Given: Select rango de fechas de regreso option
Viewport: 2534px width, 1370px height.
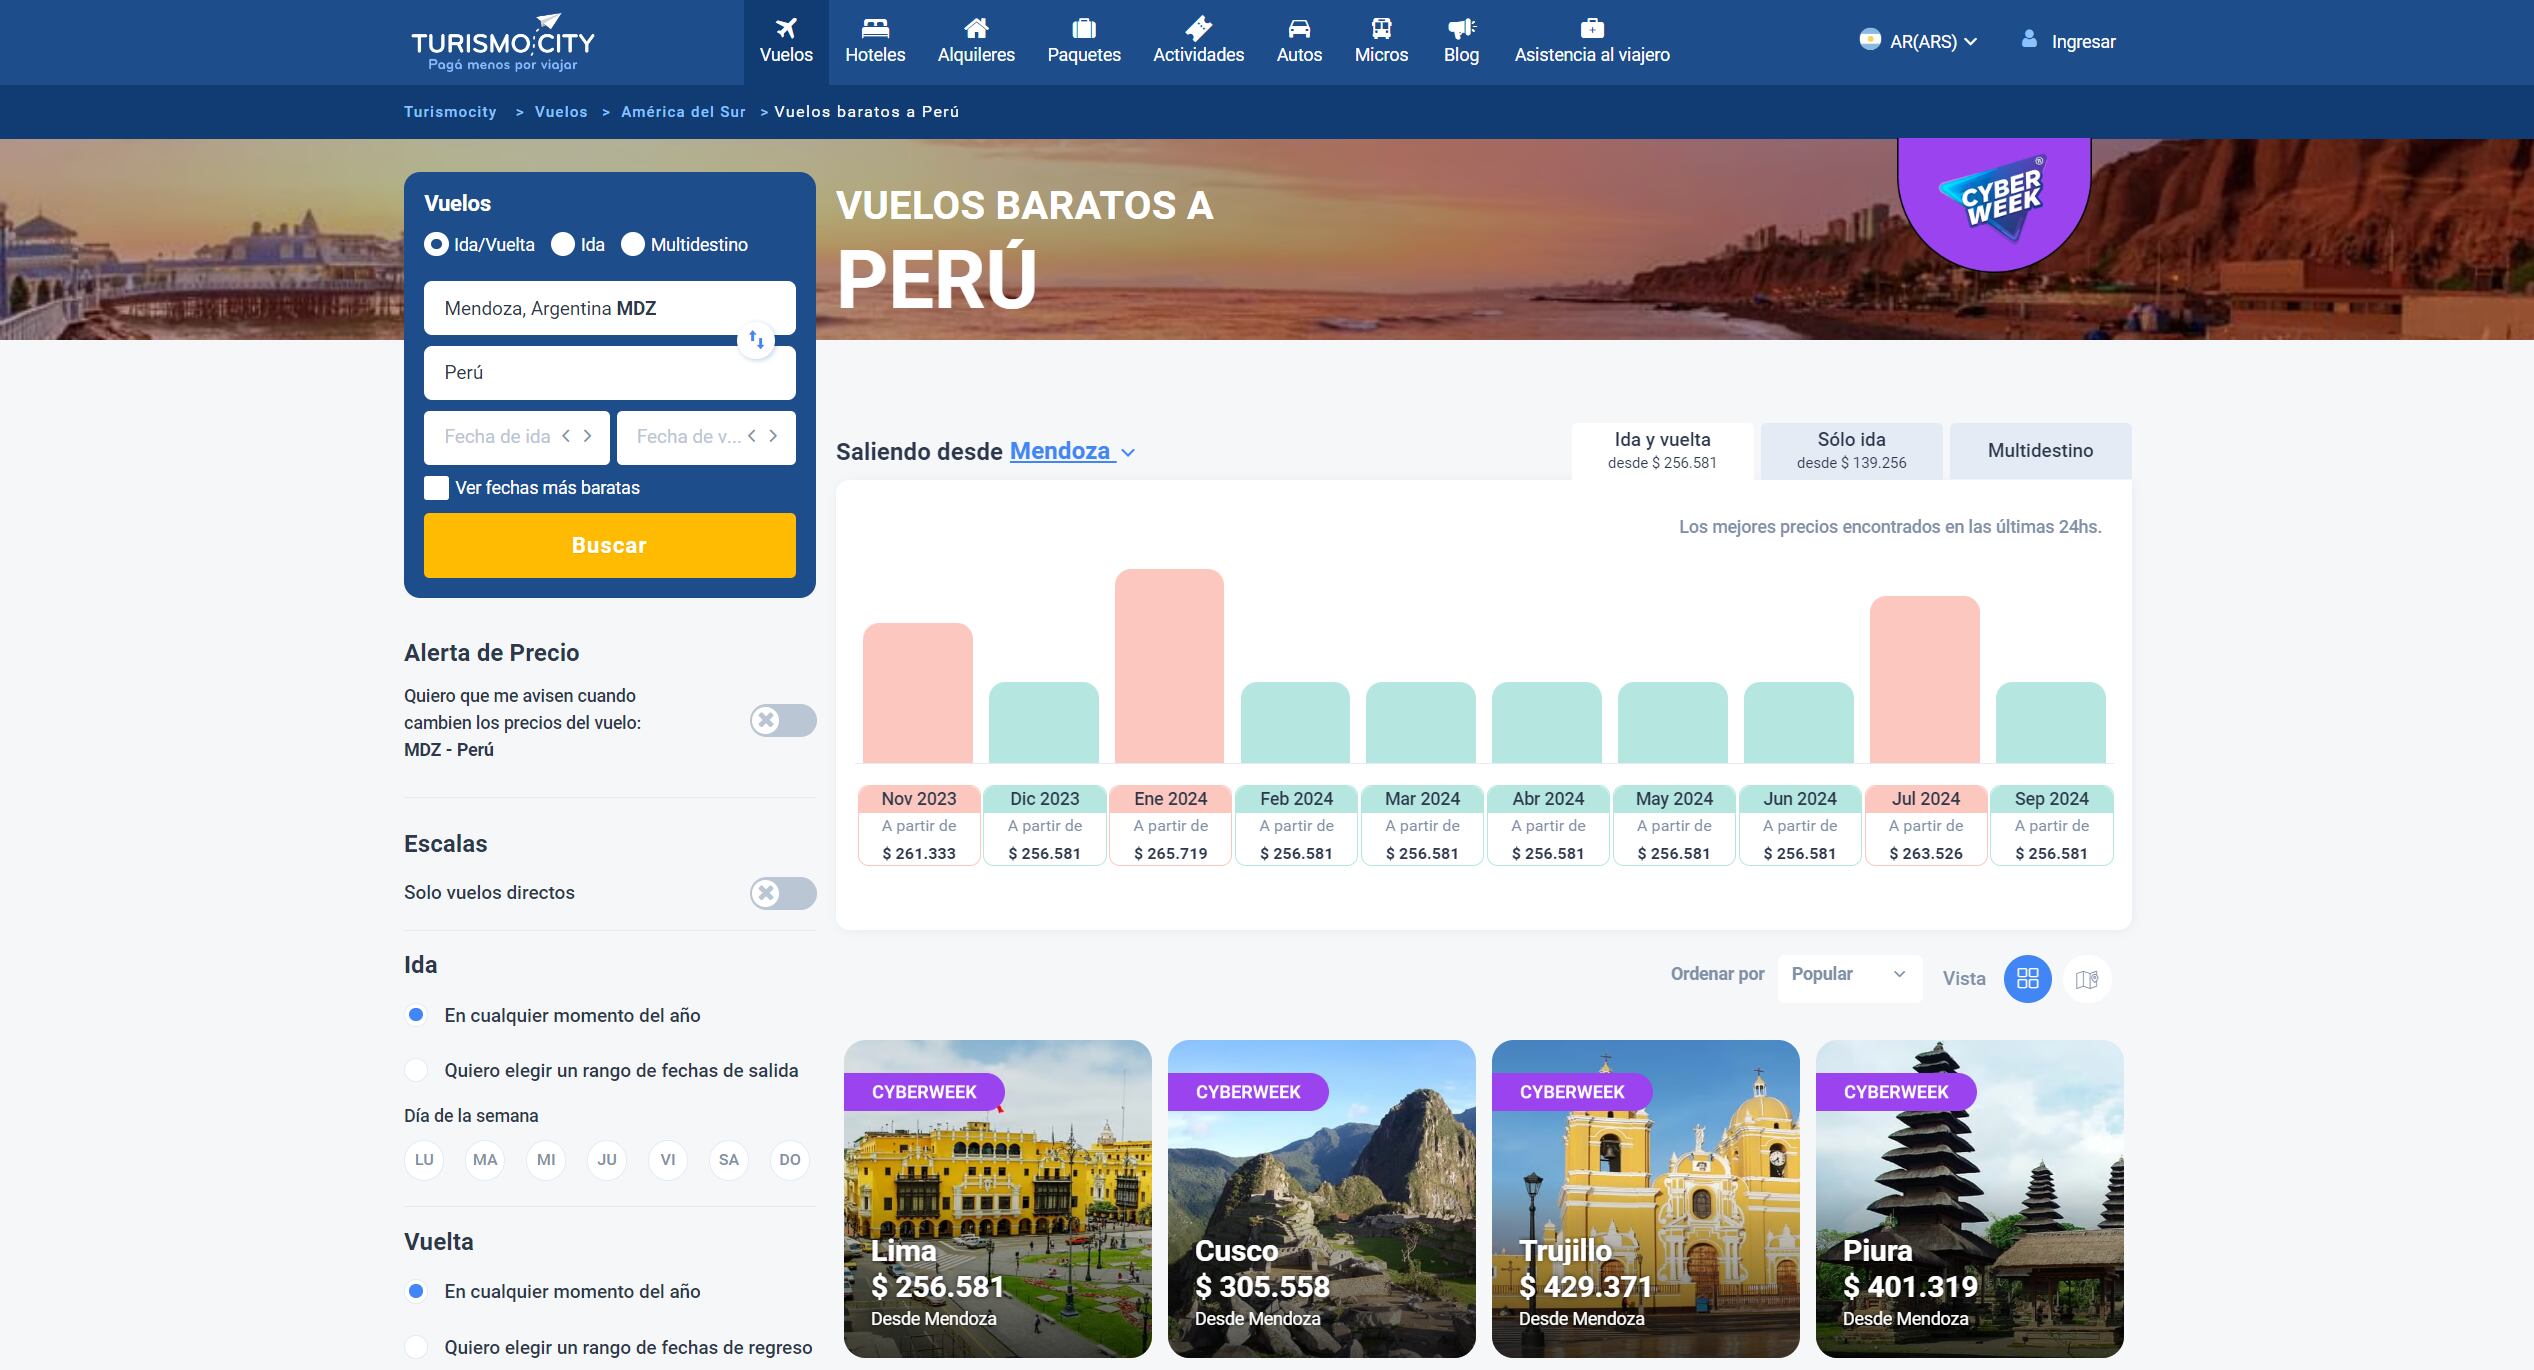Looking at the screenshot, I should tap(416, 1347).
